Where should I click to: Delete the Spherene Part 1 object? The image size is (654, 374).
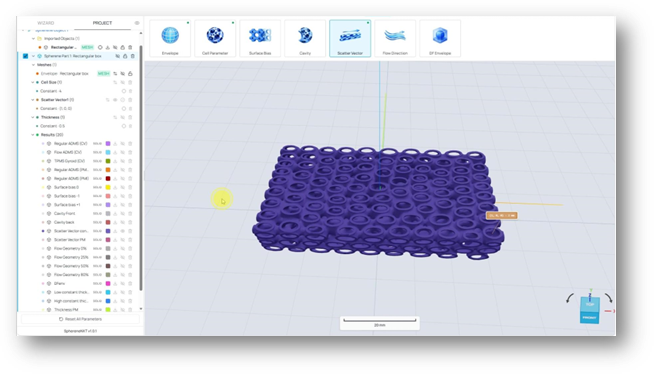133,56
